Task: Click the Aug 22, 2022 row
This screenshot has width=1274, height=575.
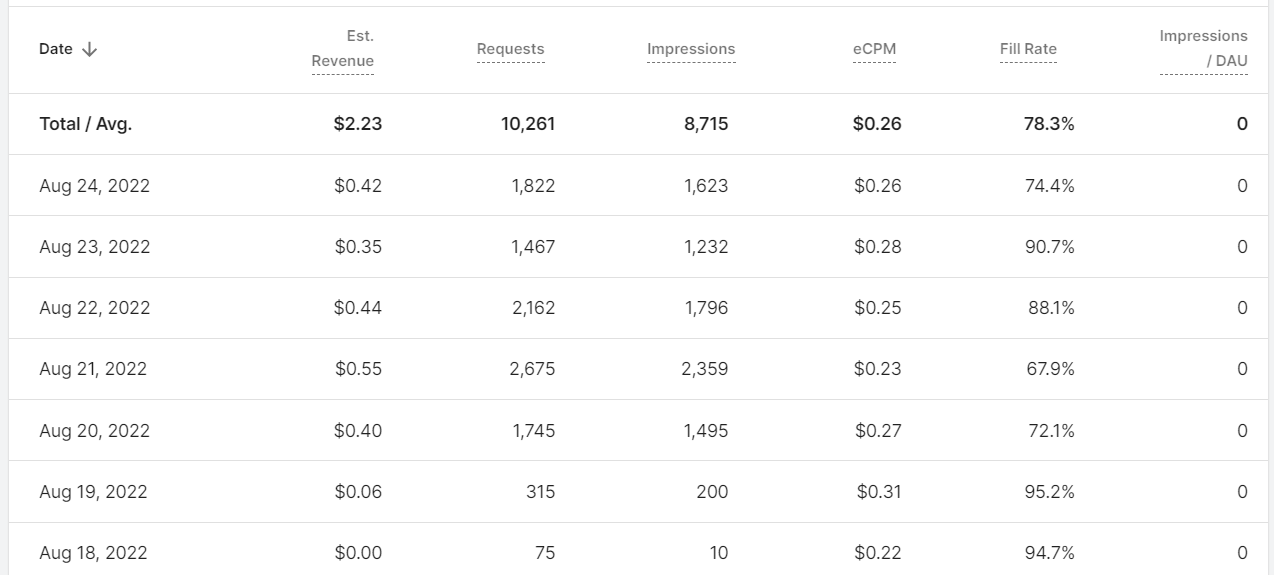Action: pyautogui.click(x=641, y=308)
